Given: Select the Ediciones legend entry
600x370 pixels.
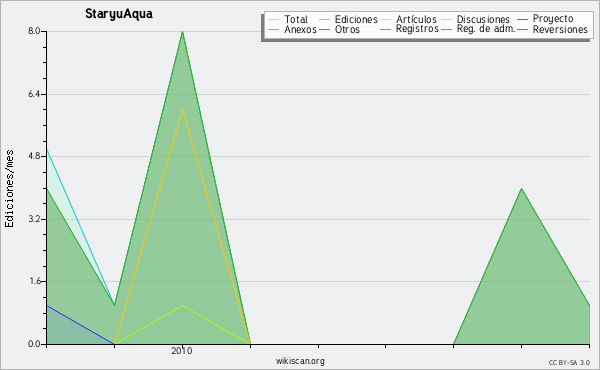Looking at the screenshot, I should (356, 19).
